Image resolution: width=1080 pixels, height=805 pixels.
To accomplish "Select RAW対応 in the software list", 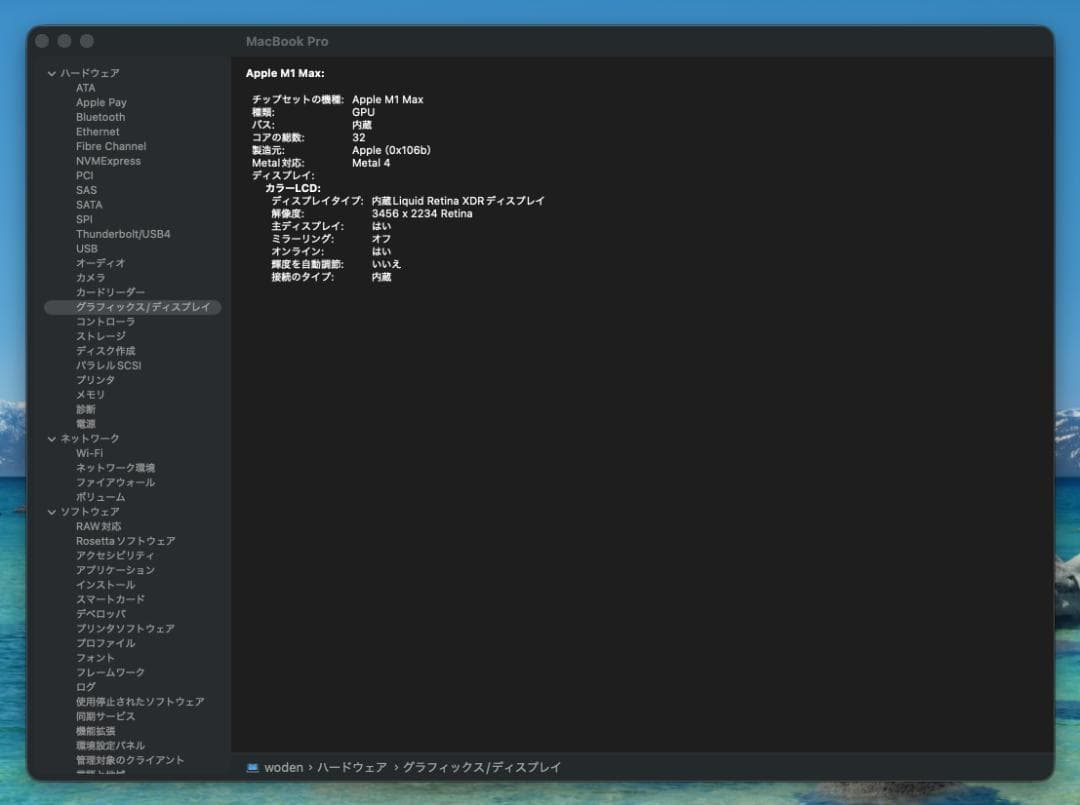I will 98,526.
